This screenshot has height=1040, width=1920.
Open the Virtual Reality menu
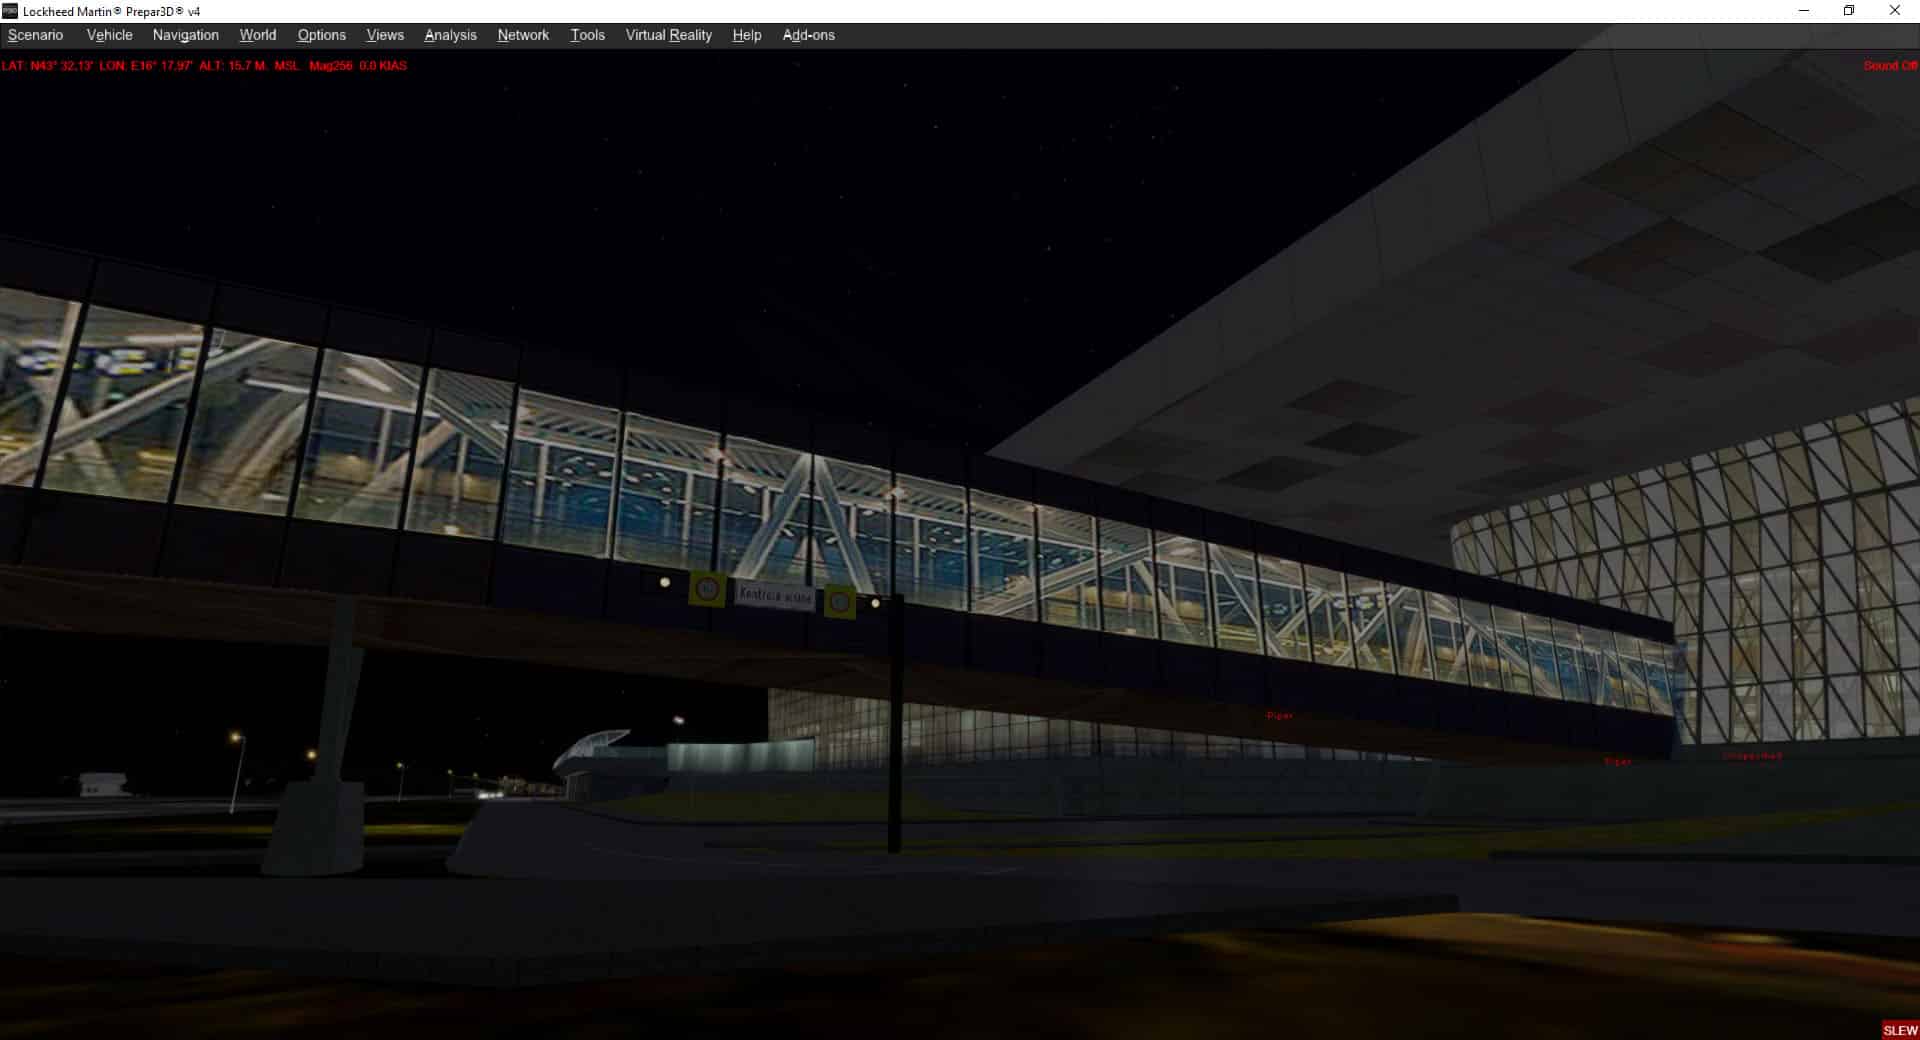point(668,35)
